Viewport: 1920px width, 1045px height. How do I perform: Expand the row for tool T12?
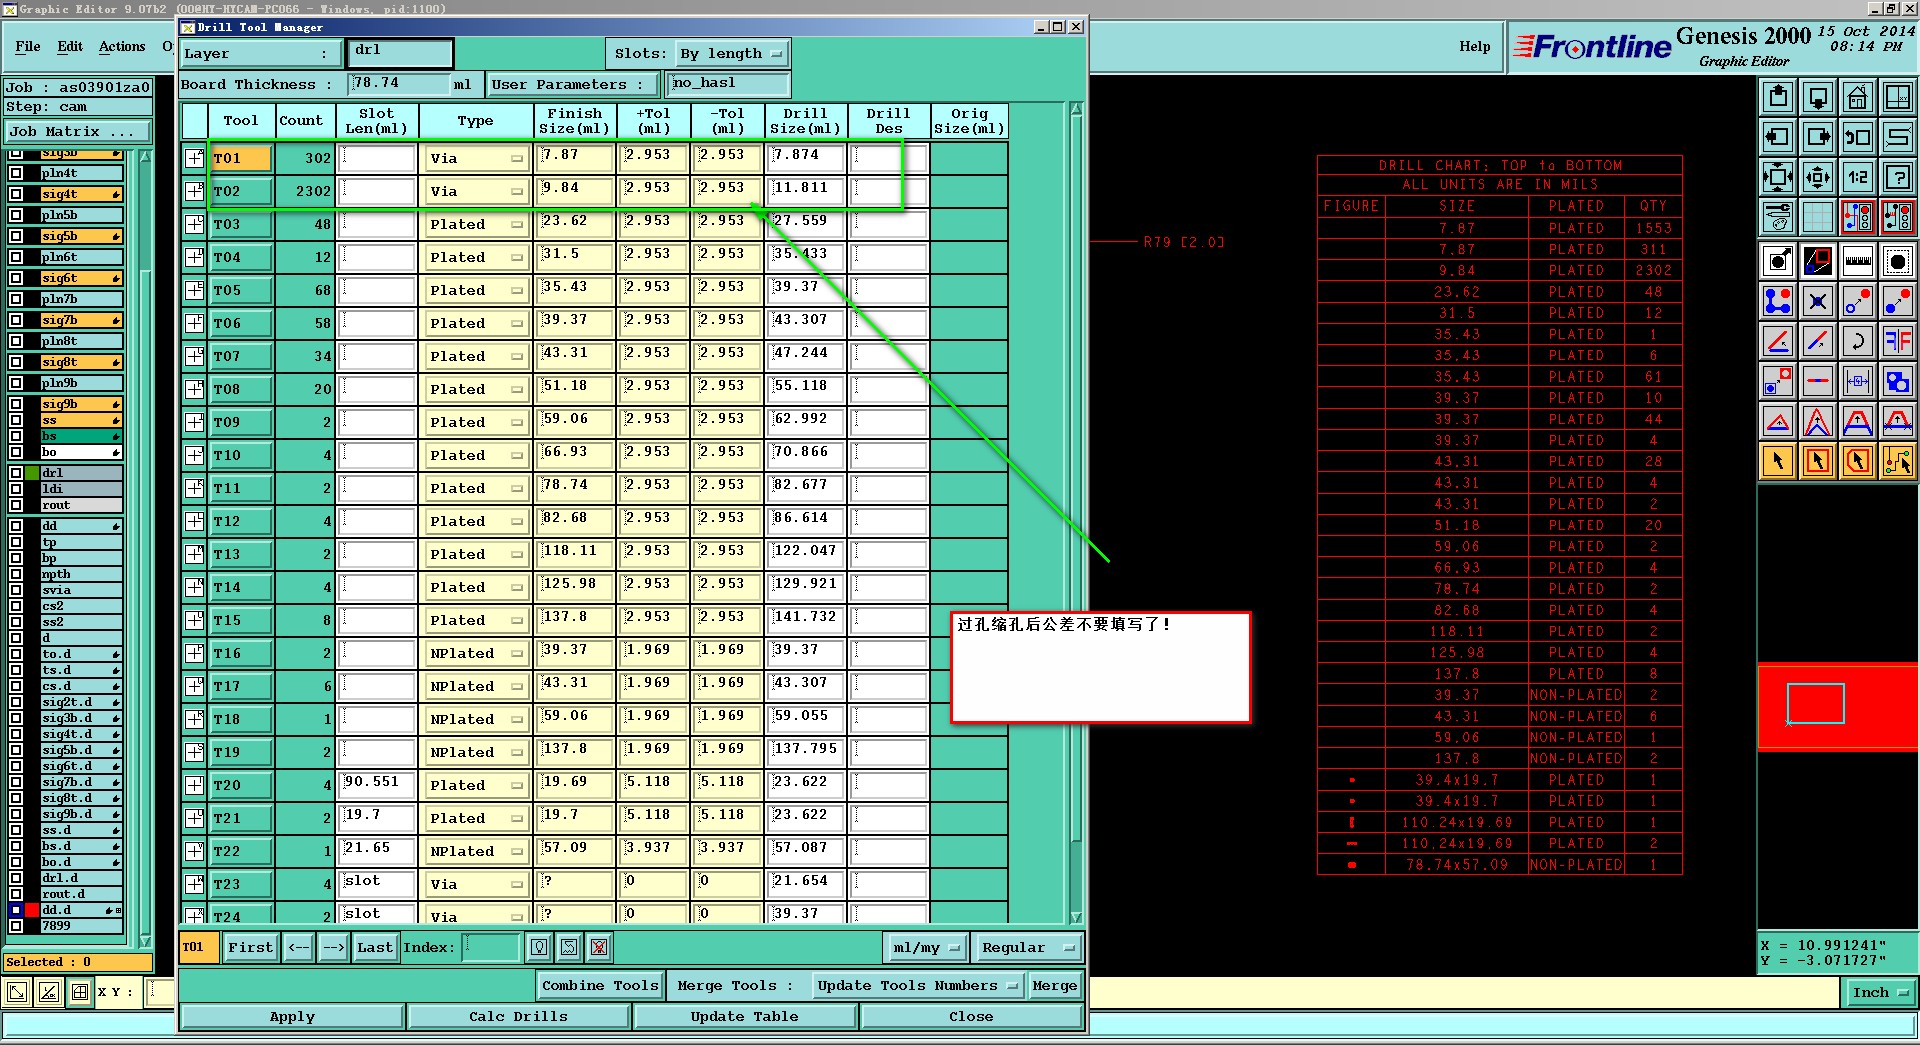click(194, 521)
